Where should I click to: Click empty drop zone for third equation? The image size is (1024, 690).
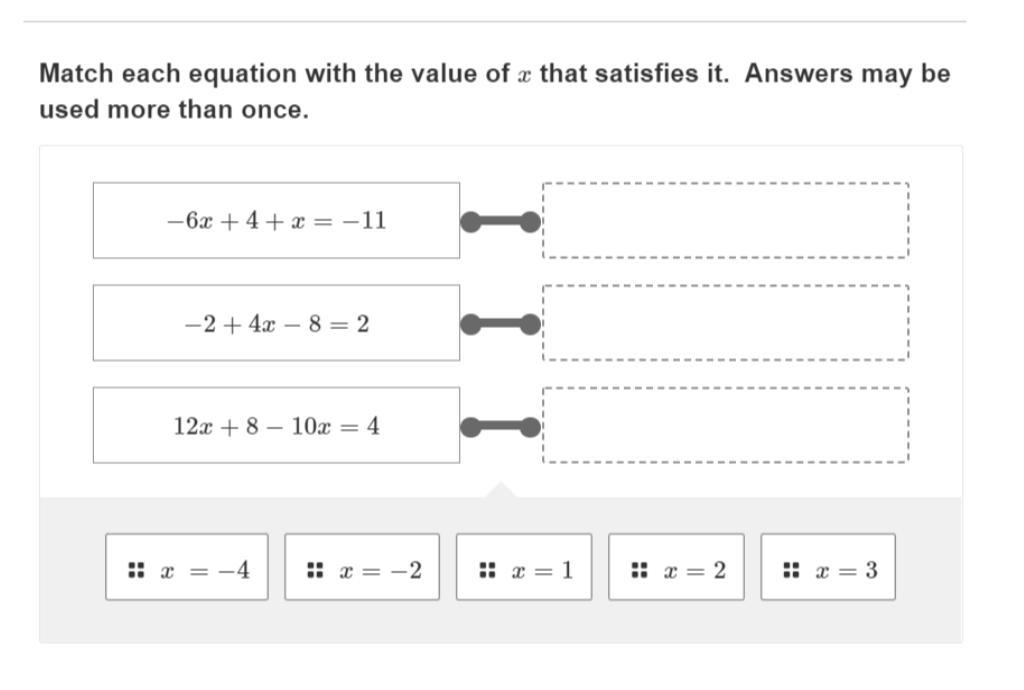pyautogui.click(x=726, y=425)
